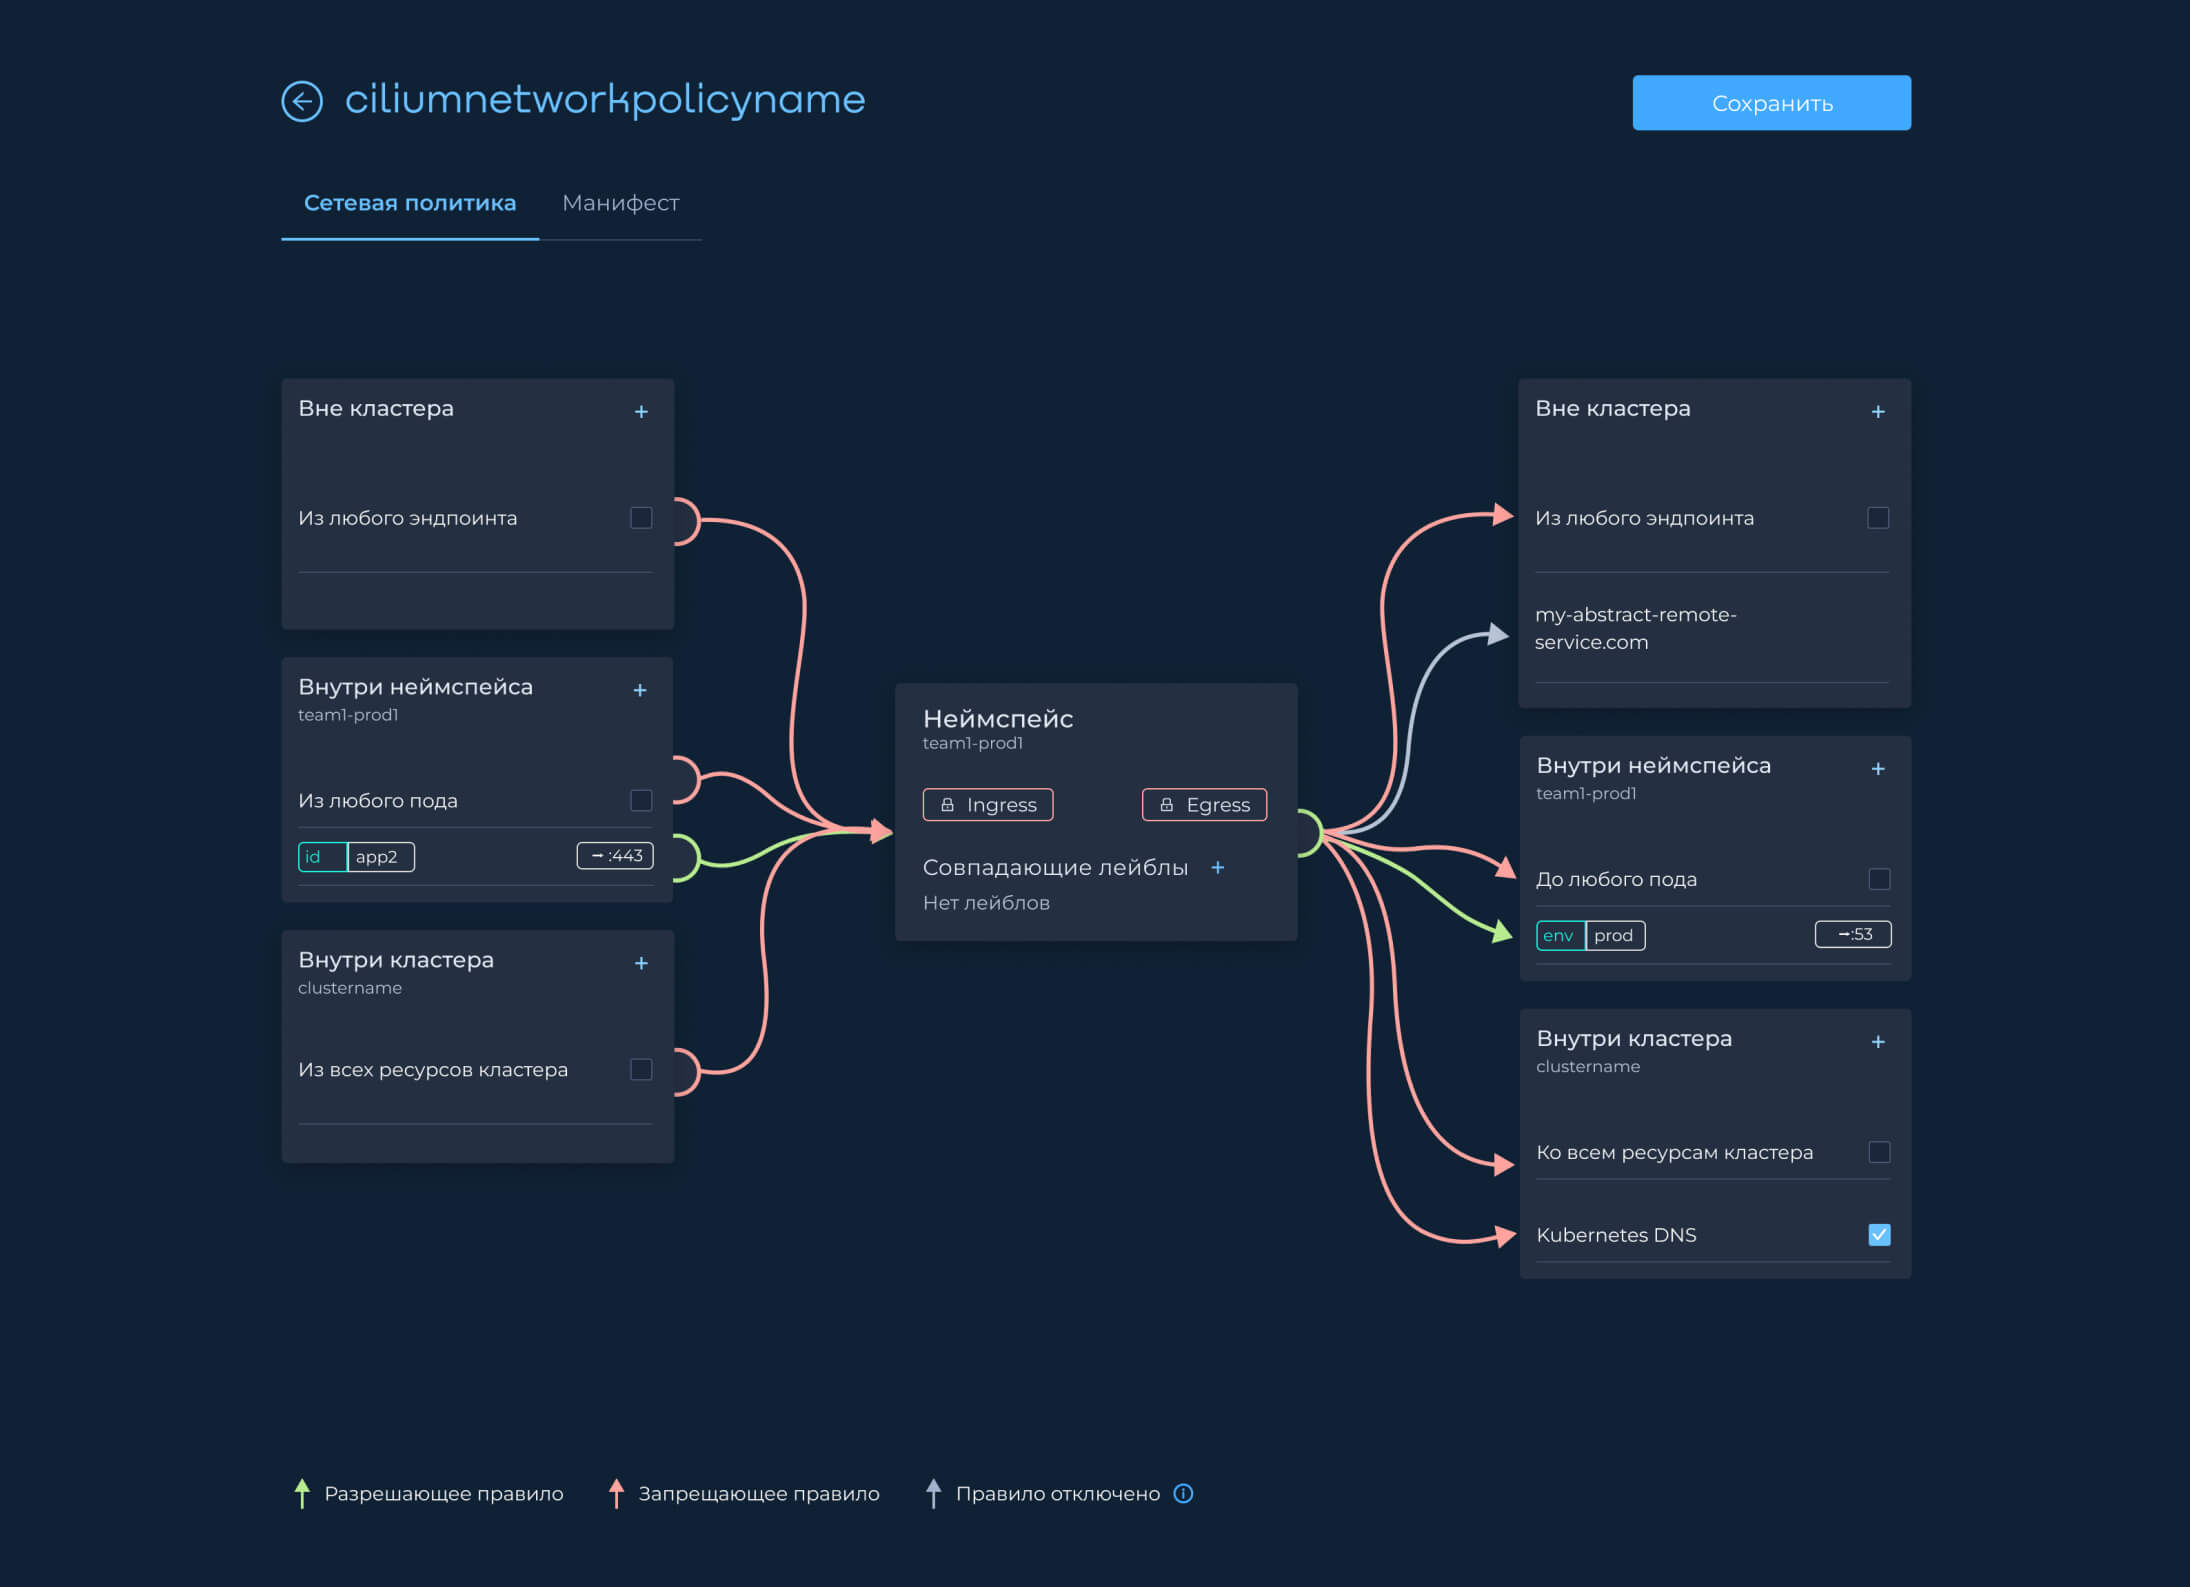Click plus icon in right 'Вне кластера' card

tap(1878, 412)
